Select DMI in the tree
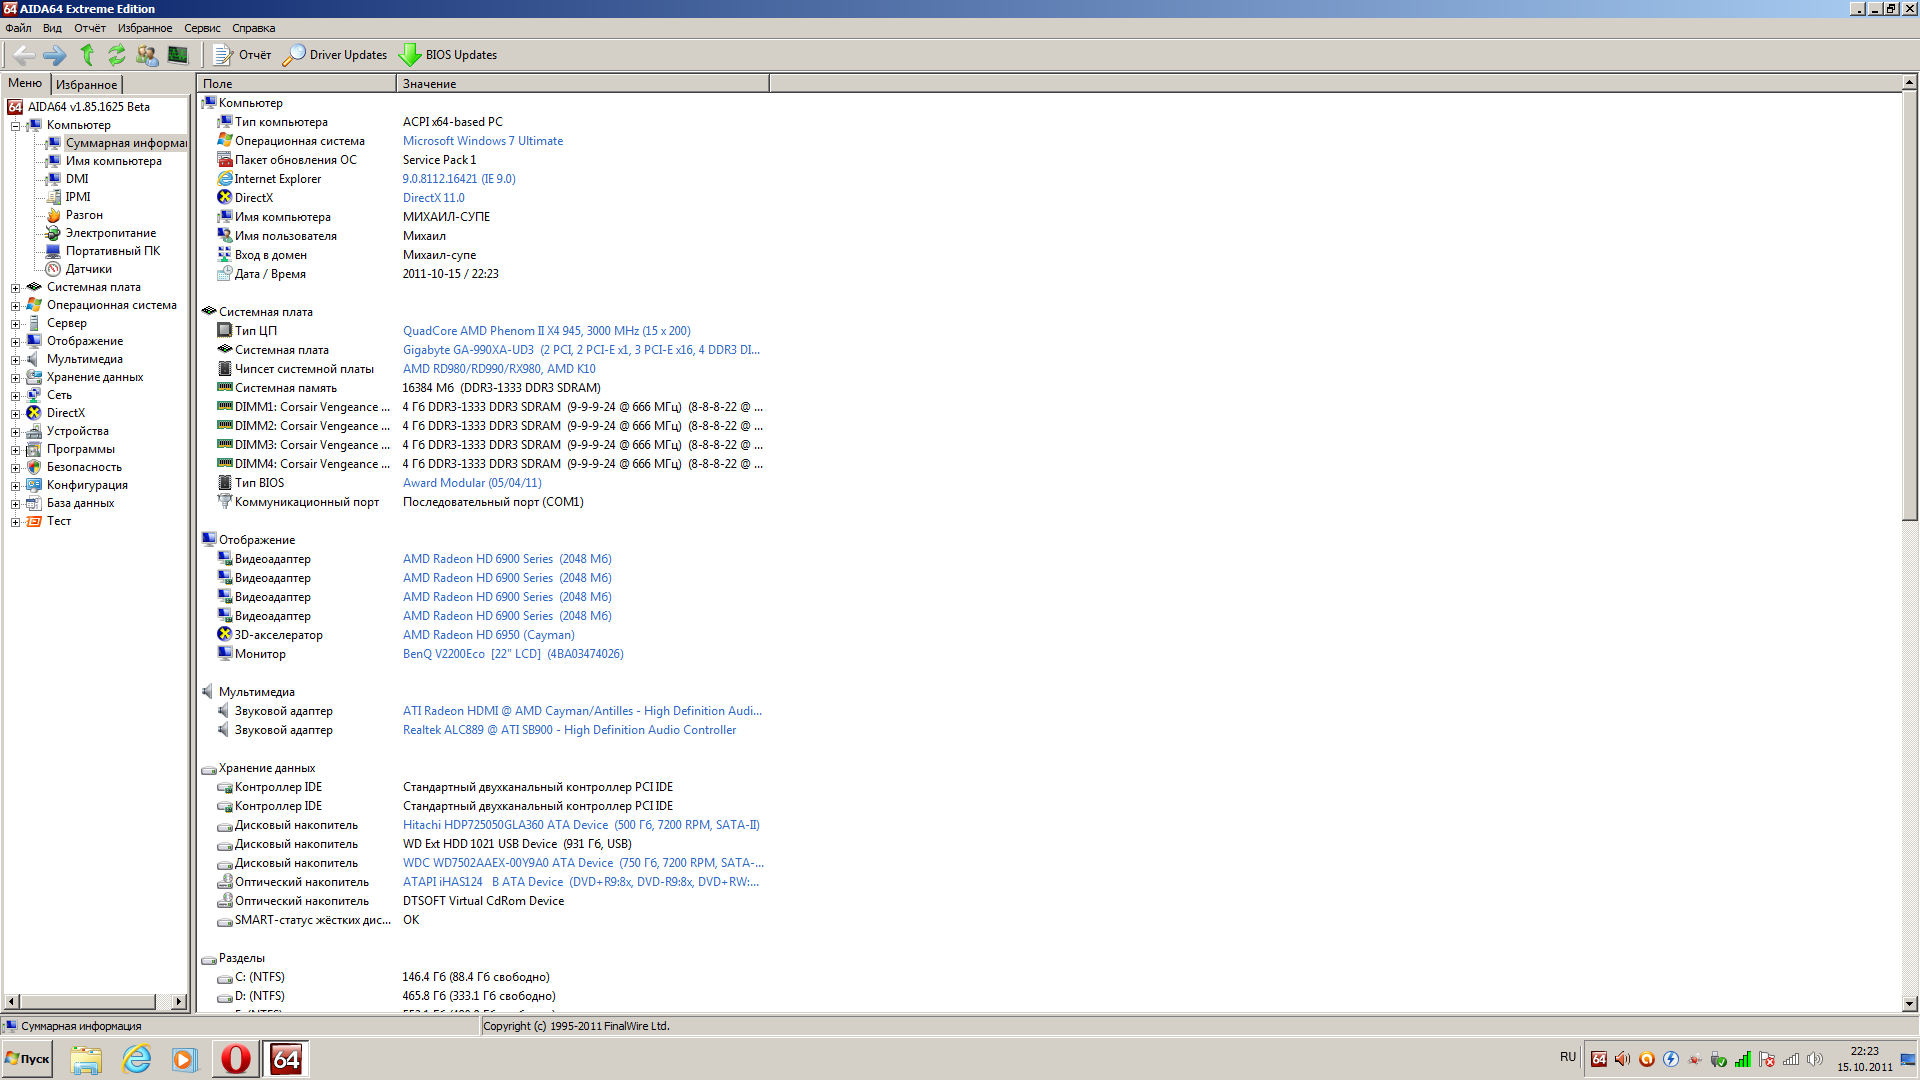This screenshot has height=1080, width=1920. 77,179
